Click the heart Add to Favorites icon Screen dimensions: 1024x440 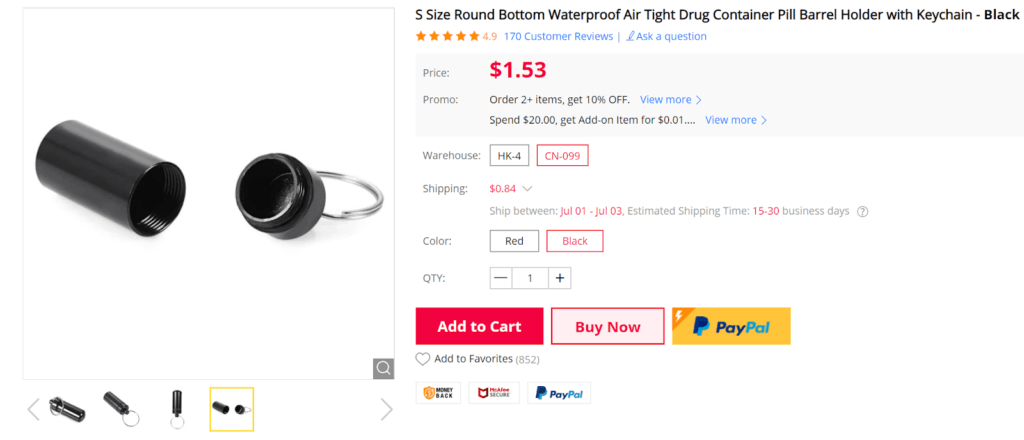(423, 359)
